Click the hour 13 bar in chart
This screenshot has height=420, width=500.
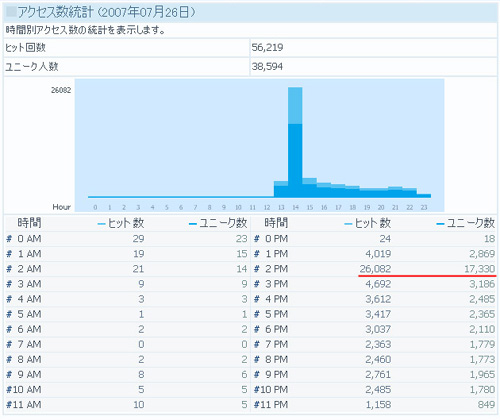pos(281,189)
